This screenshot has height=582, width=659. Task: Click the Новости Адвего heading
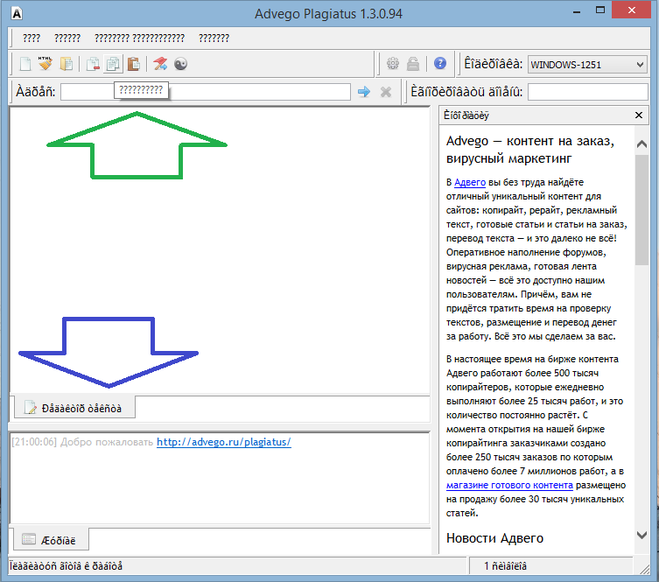(x=495, y=538)
